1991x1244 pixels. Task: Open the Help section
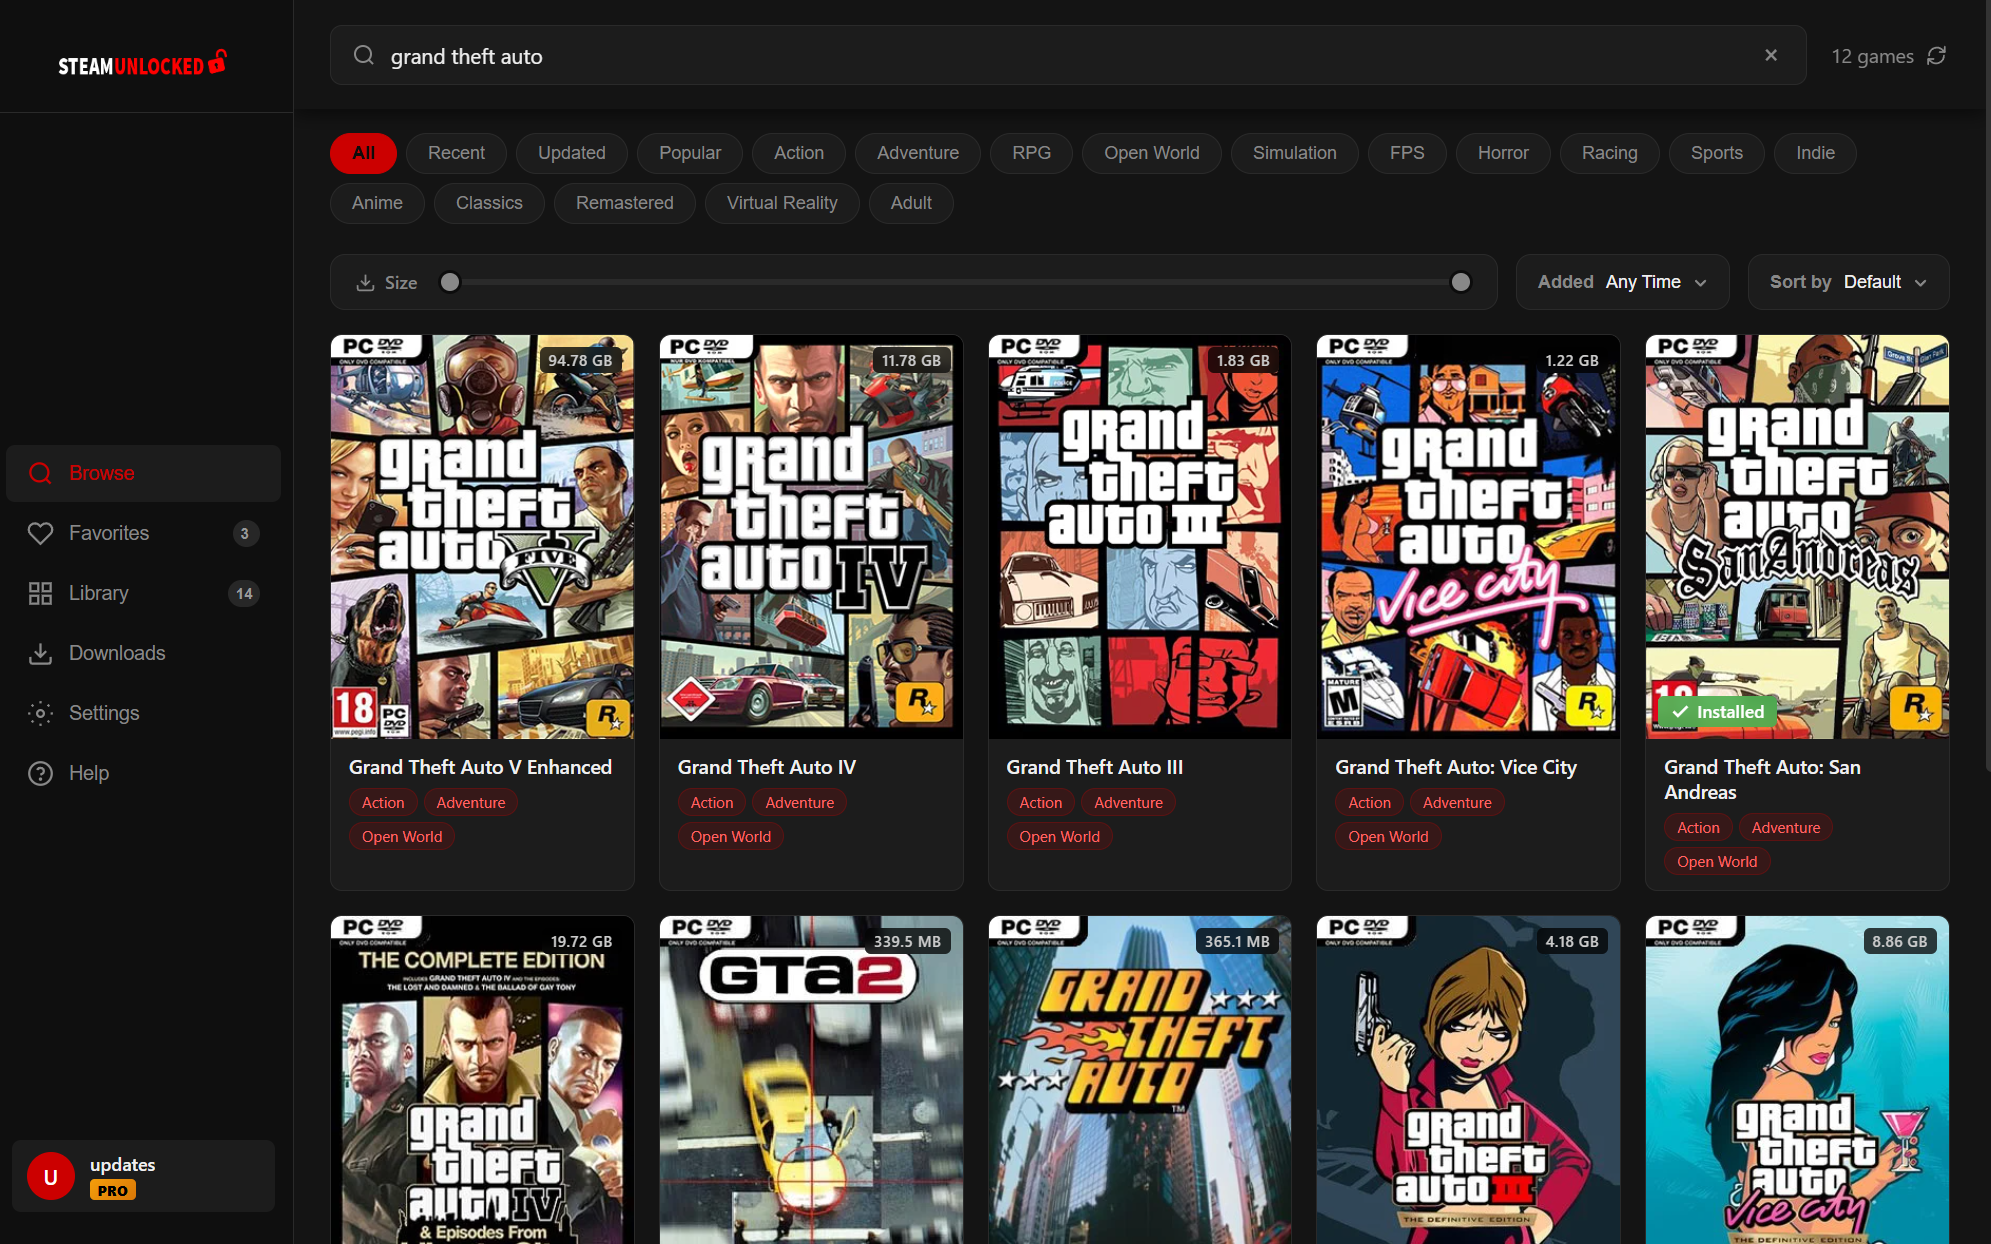(143, 773)
